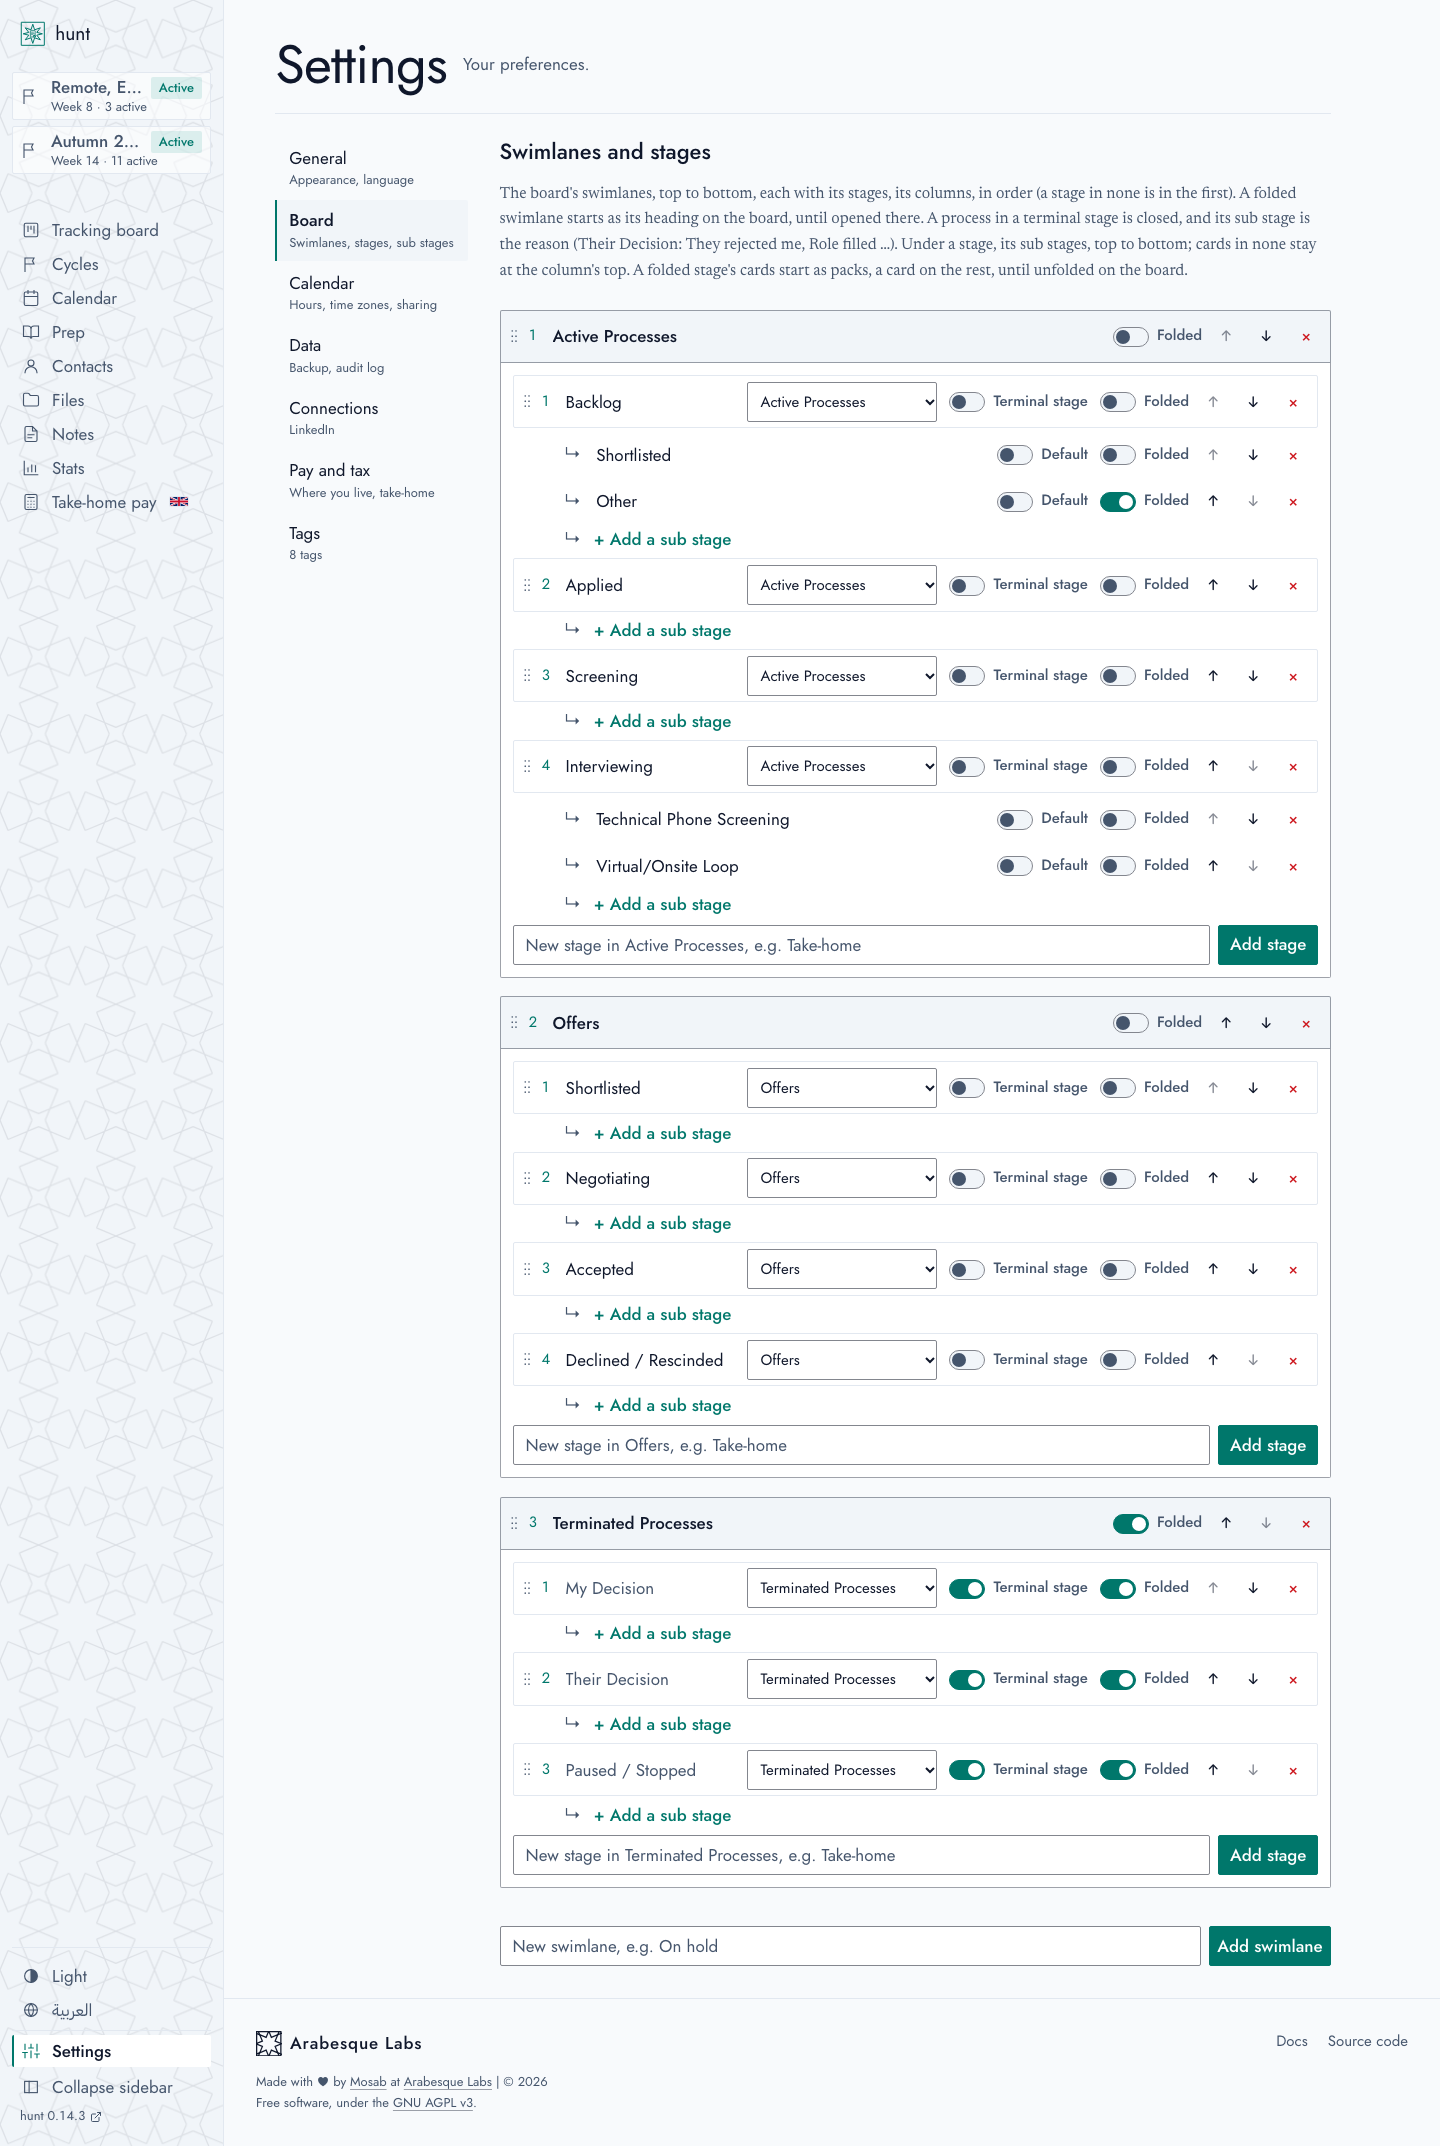This screenshot has width=1440, height=2146.
Task: Change swimlane of Paused / Stopped stage
Action: (842, 1770)
